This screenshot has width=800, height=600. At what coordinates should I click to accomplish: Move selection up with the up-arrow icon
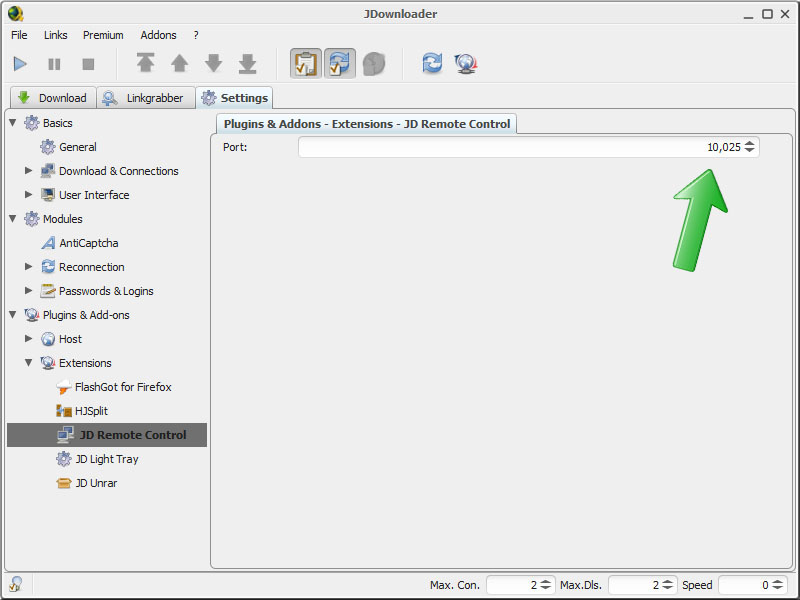(180, 63)
